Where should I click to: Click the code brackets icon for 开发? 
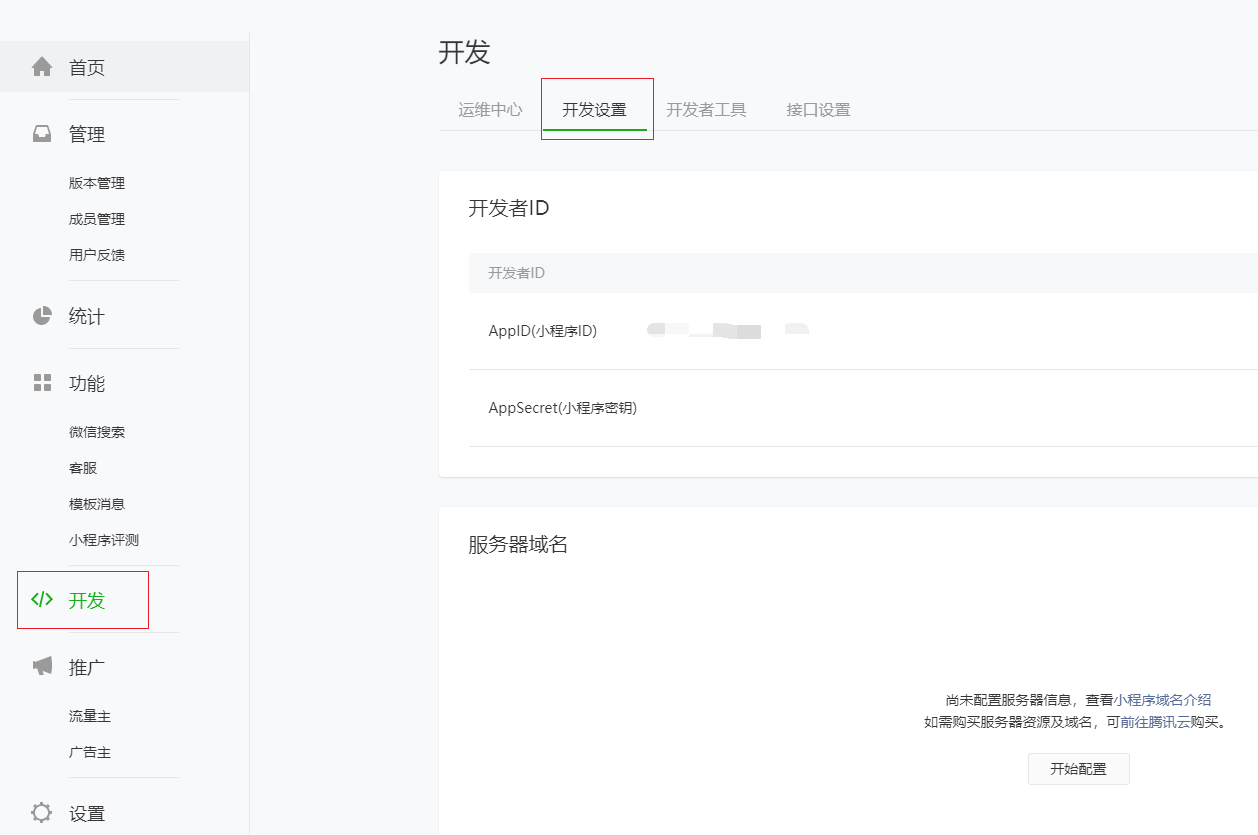tap(42, 600)
